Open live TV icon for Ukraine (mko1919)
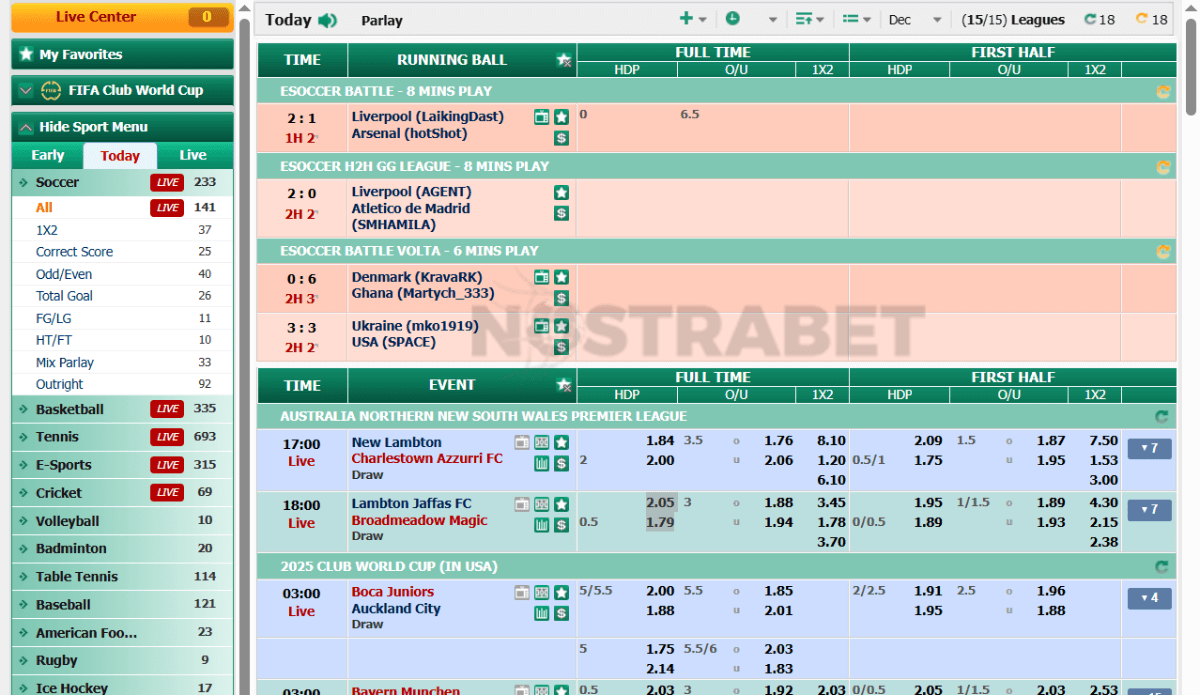 click(x=542, y=326)
